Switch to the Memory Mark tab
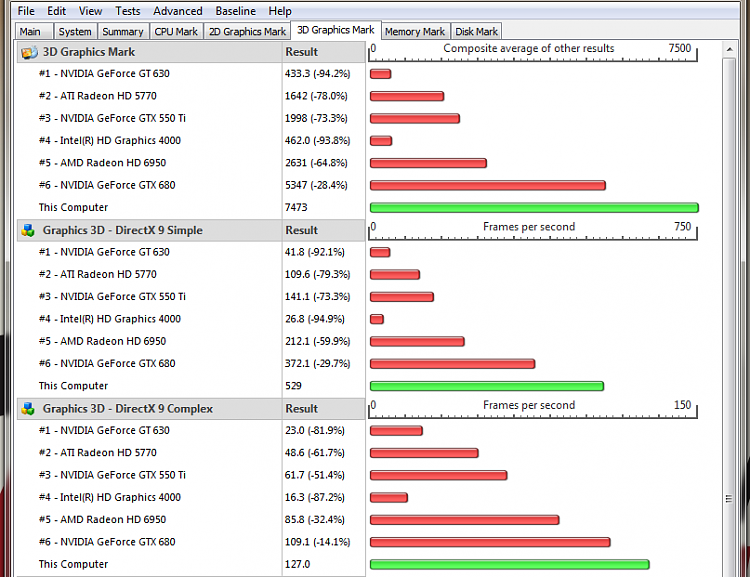Screen dimensions: 750x577 [415, 32]
